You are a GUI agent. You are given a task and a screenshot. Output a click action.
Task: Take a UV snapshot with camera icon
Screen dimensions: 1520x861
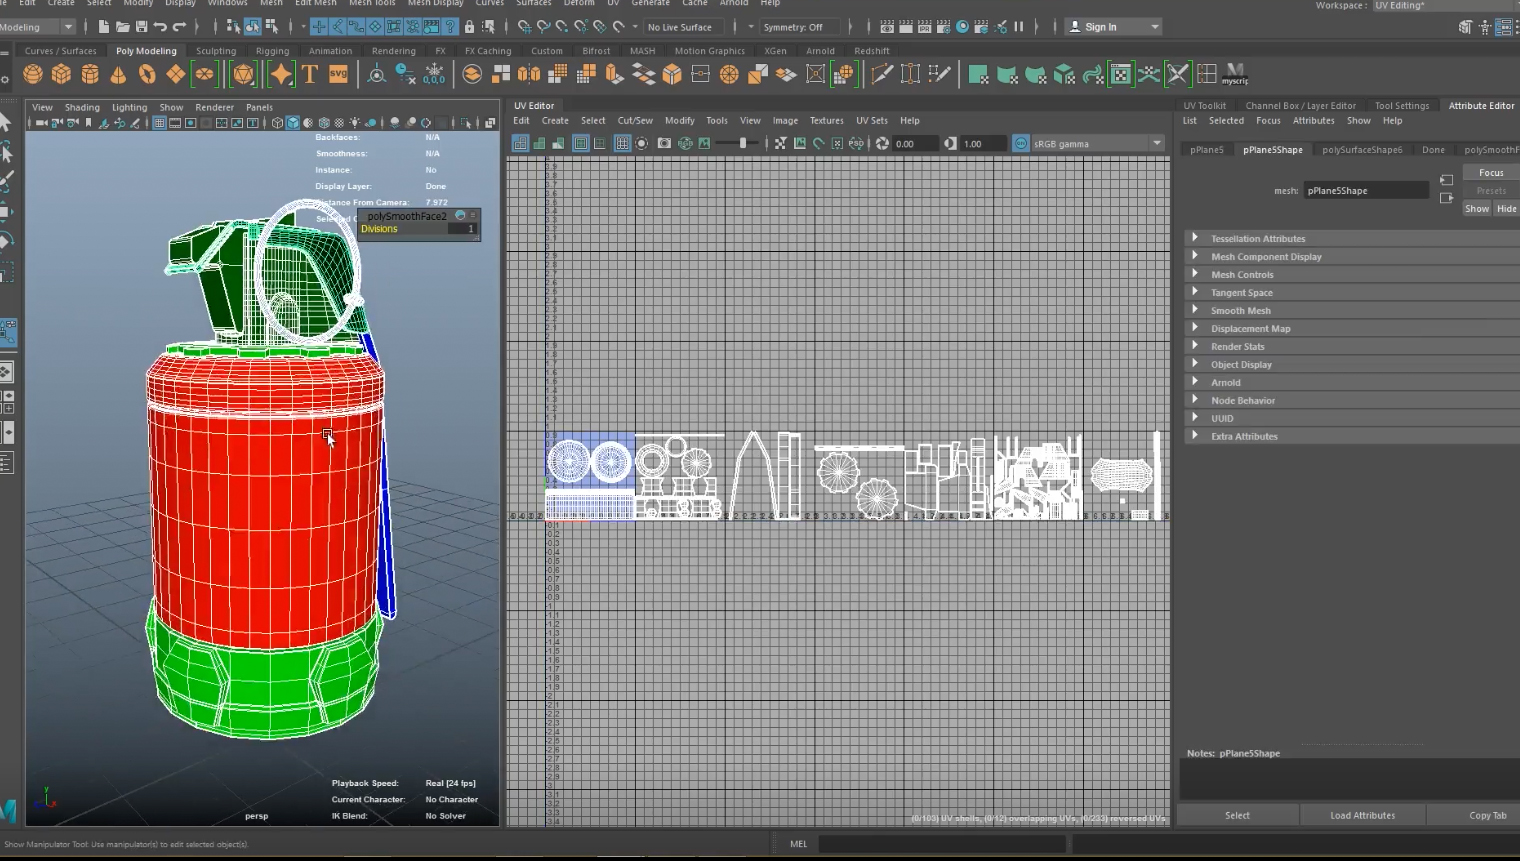pyautogui.click(x=664, y=144)
